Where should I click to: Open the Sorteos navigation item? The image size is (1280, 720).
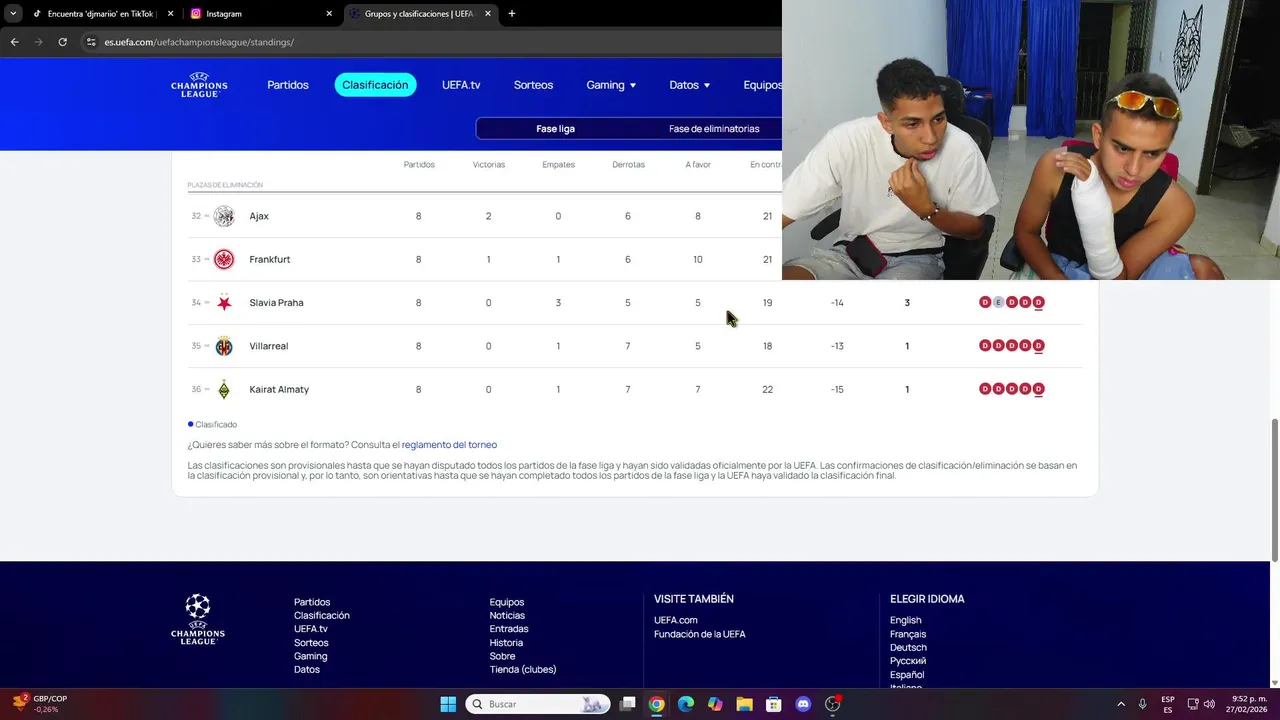[533, 85]
